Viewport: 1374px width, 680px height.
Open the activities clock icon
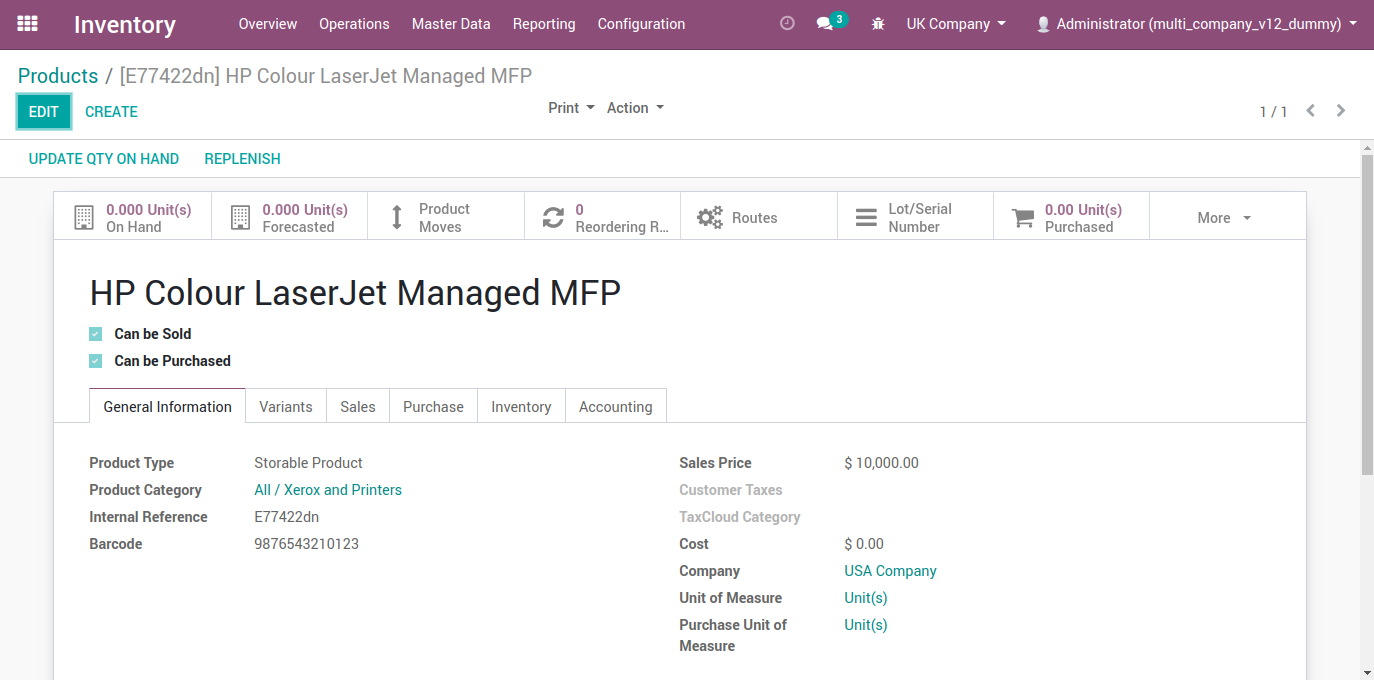pos(787,24)
